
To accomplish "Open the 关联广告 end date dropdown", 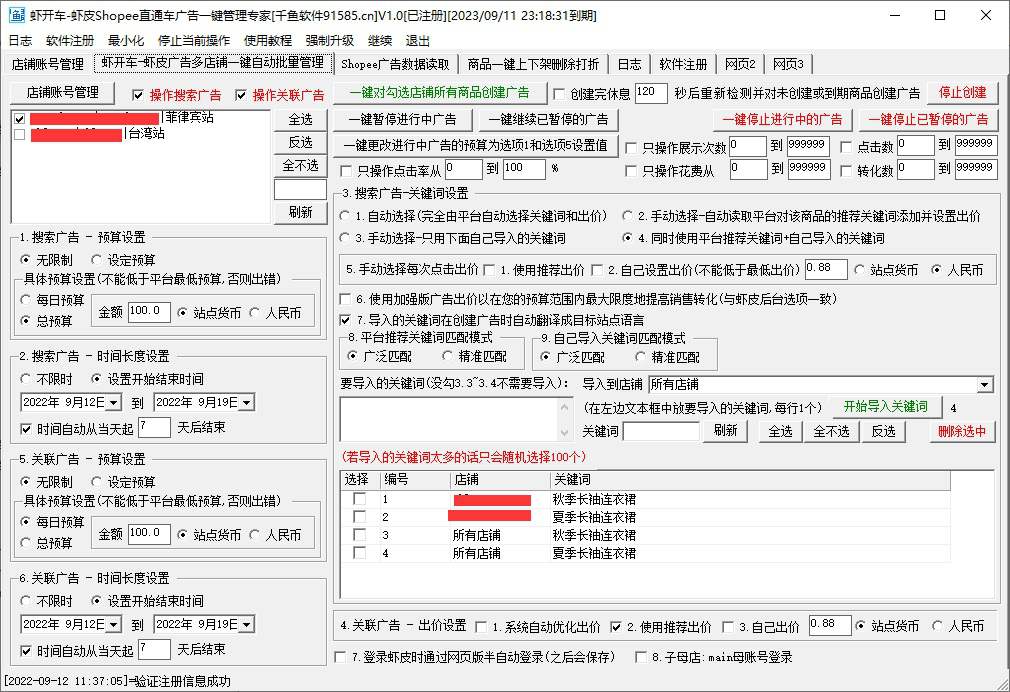I will point(246,624).
